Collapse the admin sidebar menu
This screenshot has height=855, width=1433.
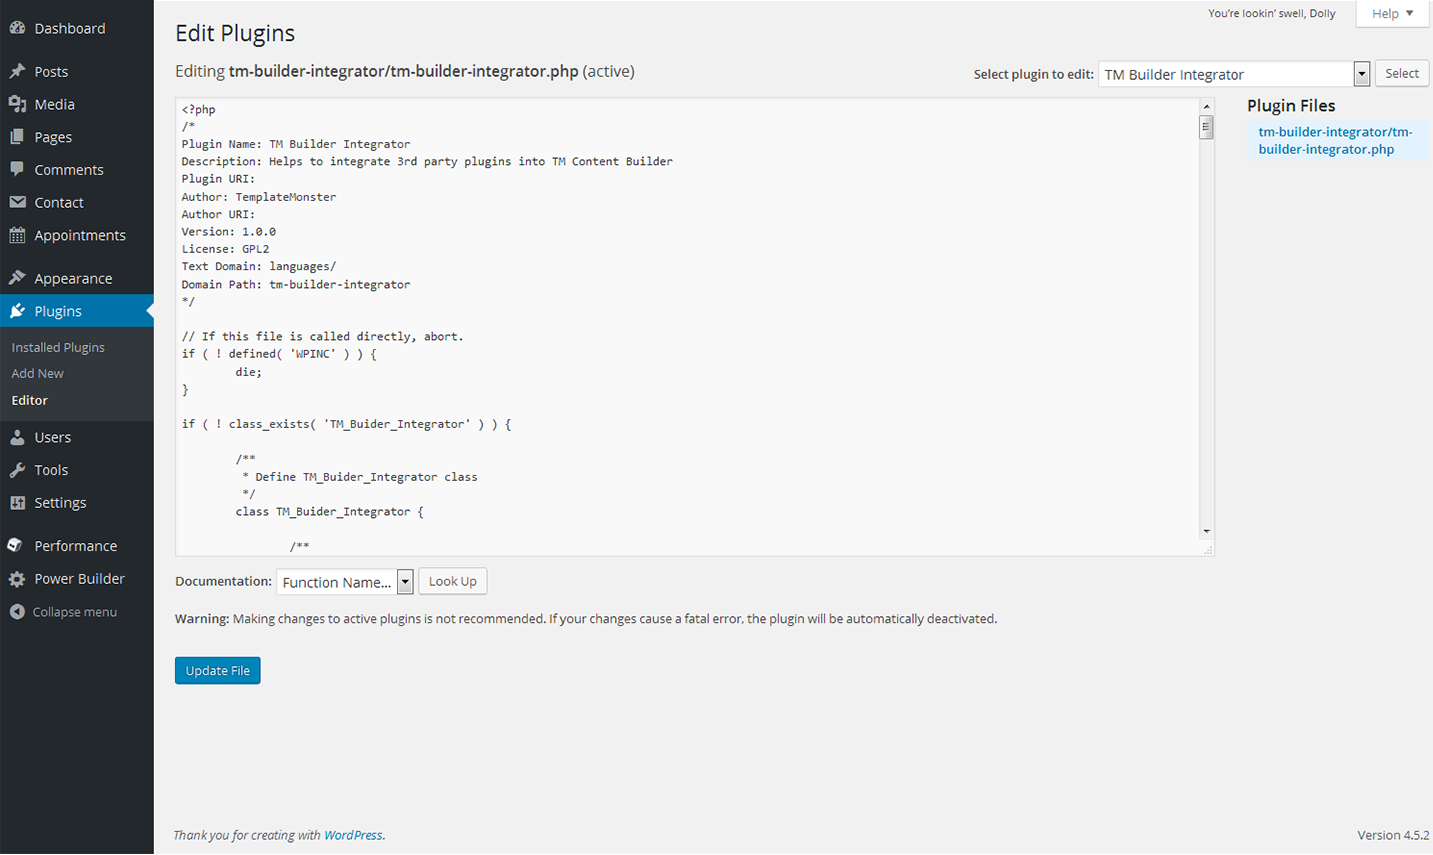(x=63, y=612)
